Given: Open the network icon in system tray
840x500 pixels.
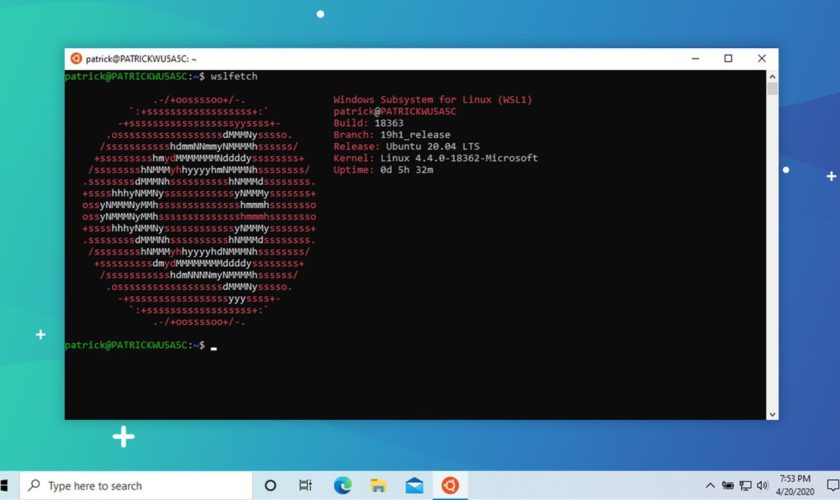Looking at the screenshot, I should point(745,486).
